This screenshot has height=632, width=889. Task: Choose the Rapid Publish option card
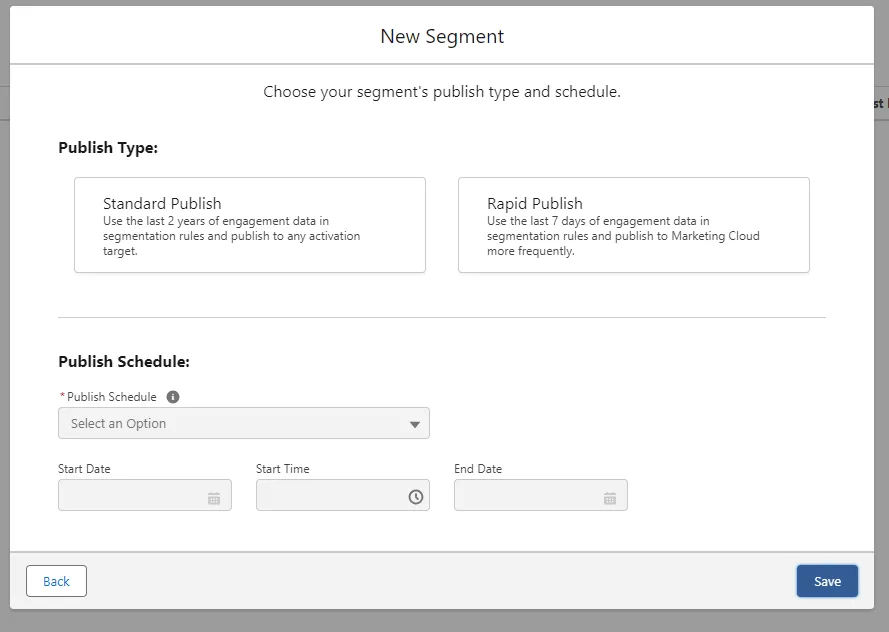(633, 225)
